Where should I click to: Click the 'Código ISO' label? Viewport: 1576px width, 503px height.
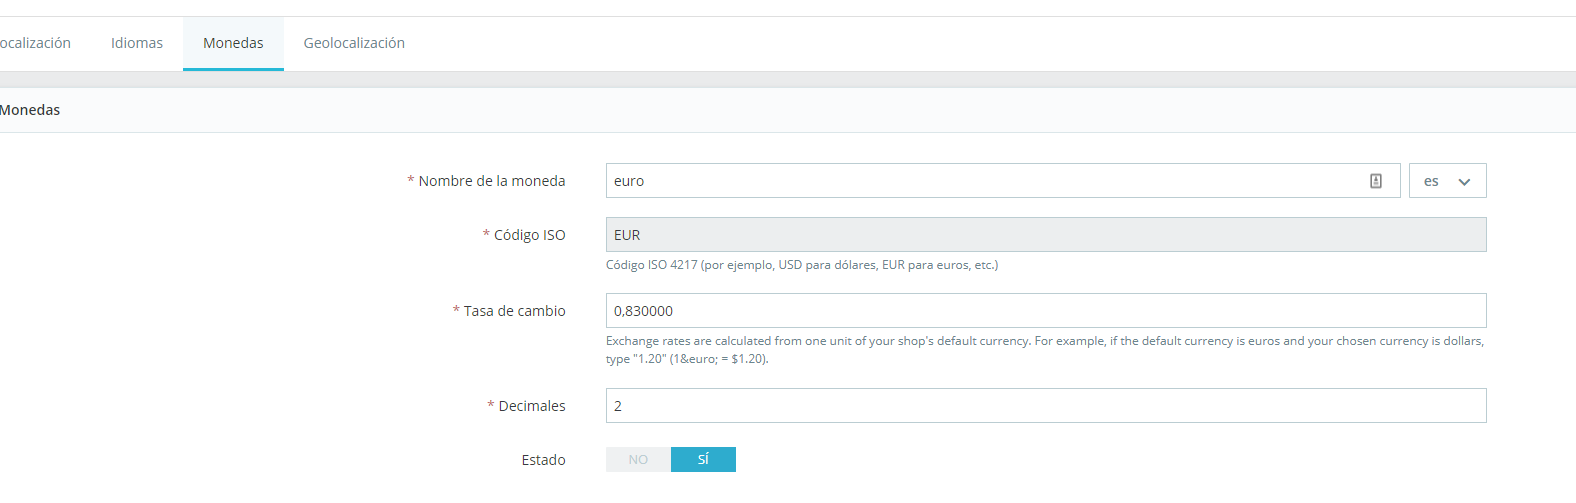529,235
